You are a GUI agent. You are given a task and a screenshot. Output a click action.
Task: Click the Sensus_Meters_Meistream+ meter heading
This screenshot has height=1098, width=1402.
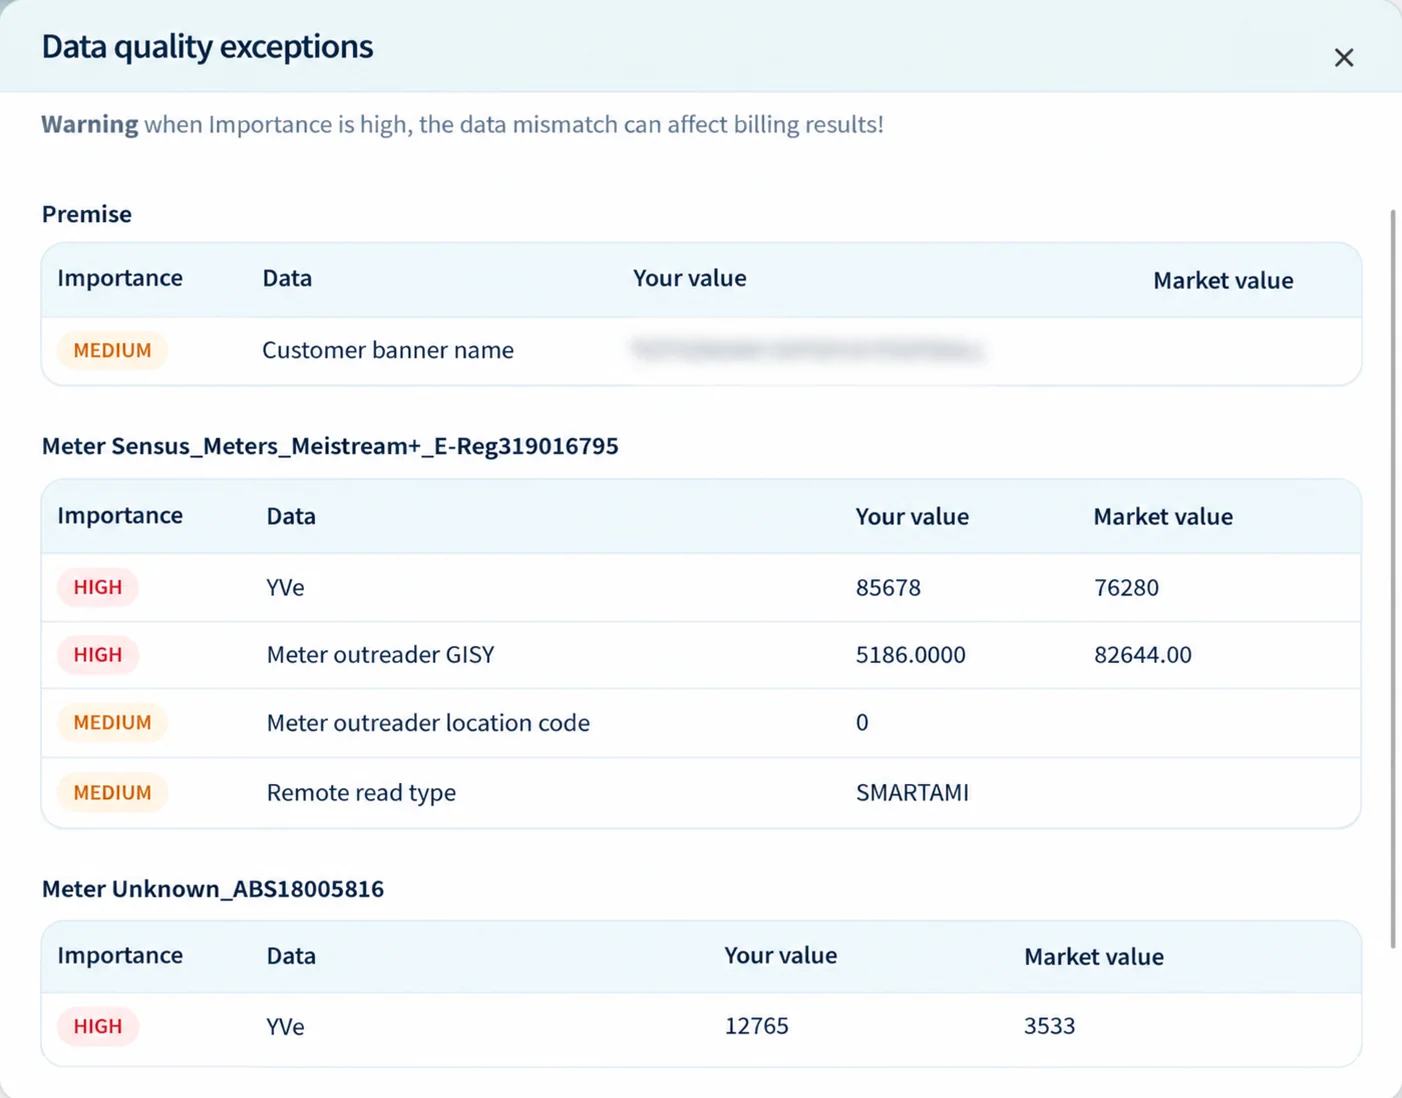pyautogui.click(x=330, y=446)
